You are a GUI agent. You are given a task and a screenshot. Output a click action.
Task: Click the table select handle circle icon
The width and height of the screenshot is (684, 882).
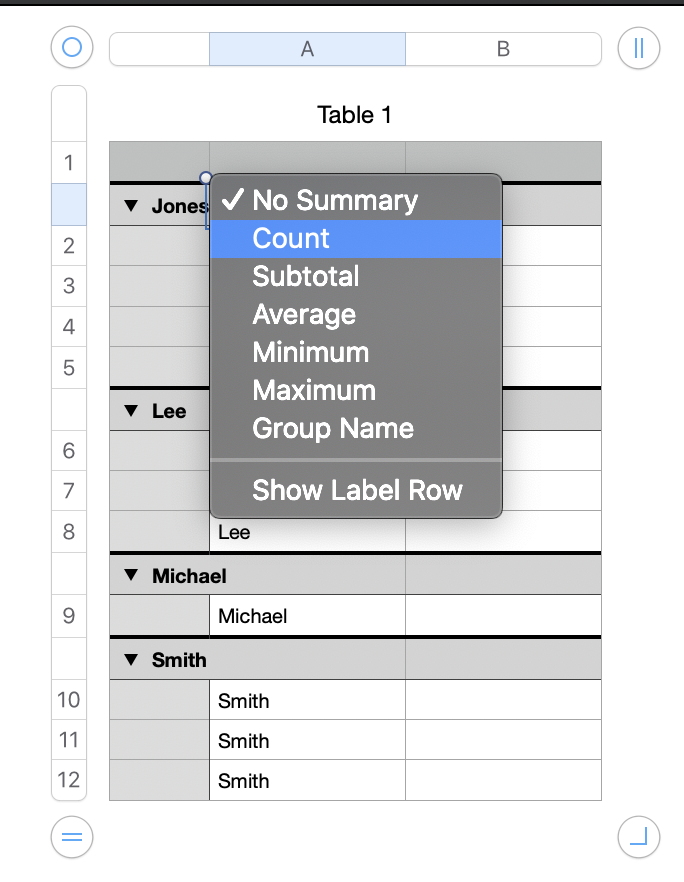(72, 47)
